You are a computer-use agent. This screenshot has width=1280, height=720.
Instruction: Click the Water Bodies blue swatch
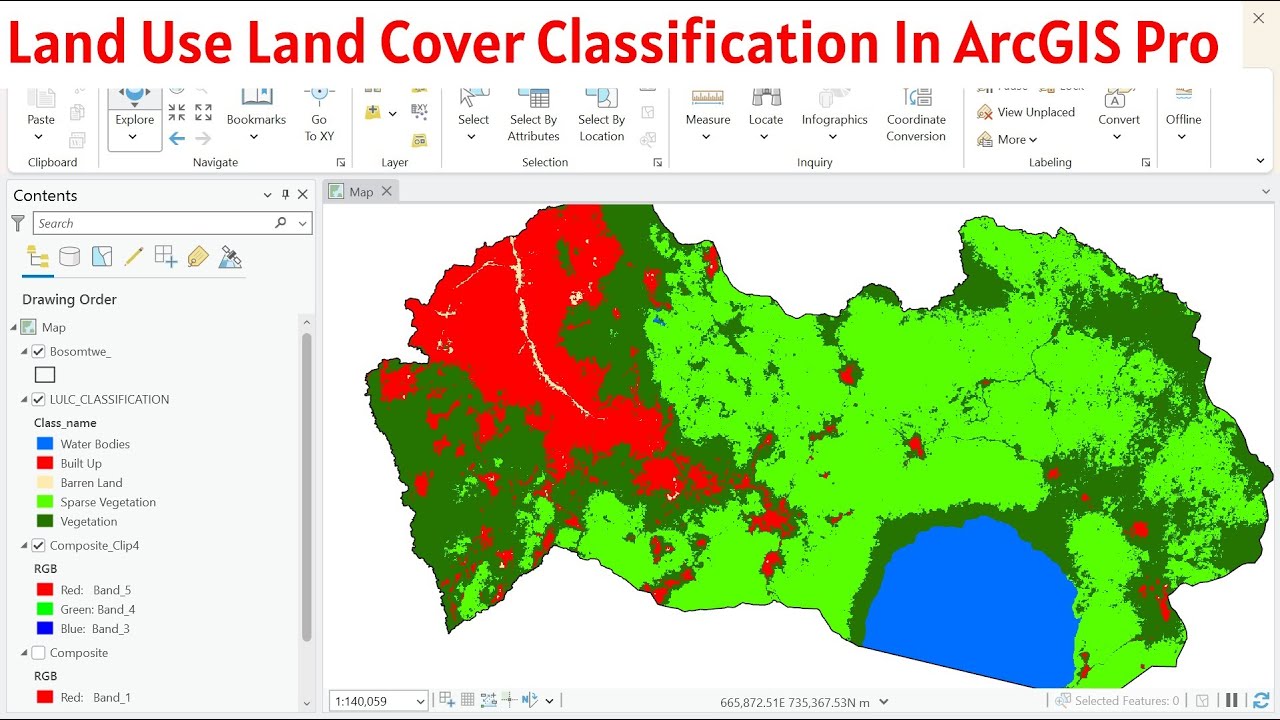pos(44,443)
